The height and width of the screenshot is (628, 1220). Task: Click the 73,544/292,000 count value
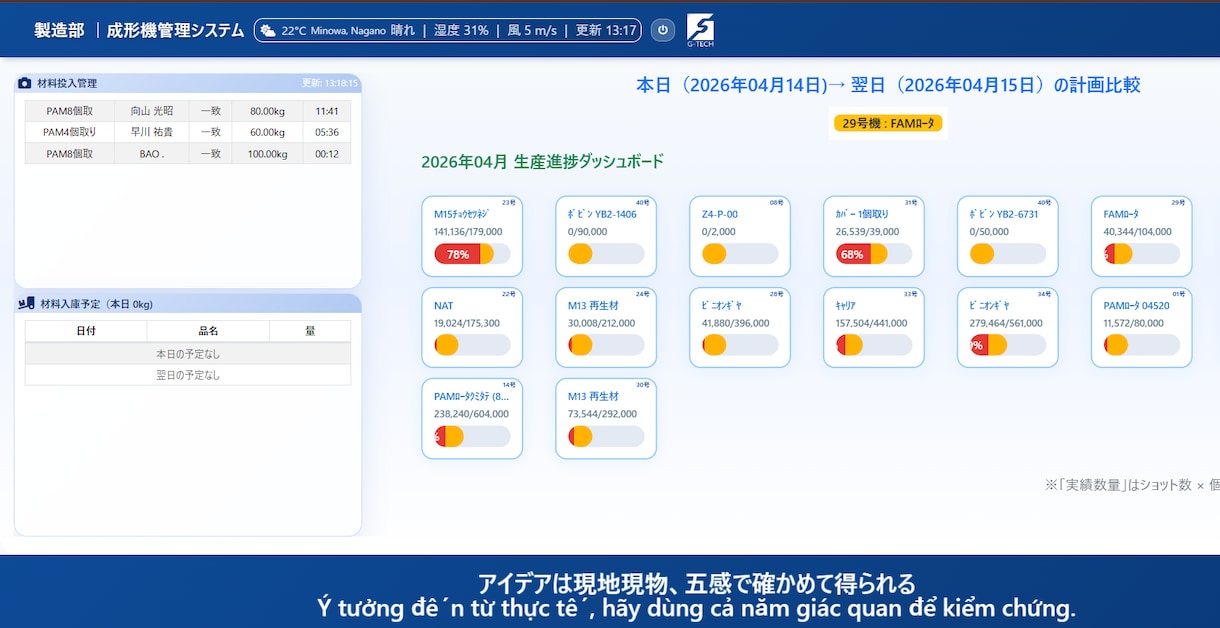[x=602, y=414]
